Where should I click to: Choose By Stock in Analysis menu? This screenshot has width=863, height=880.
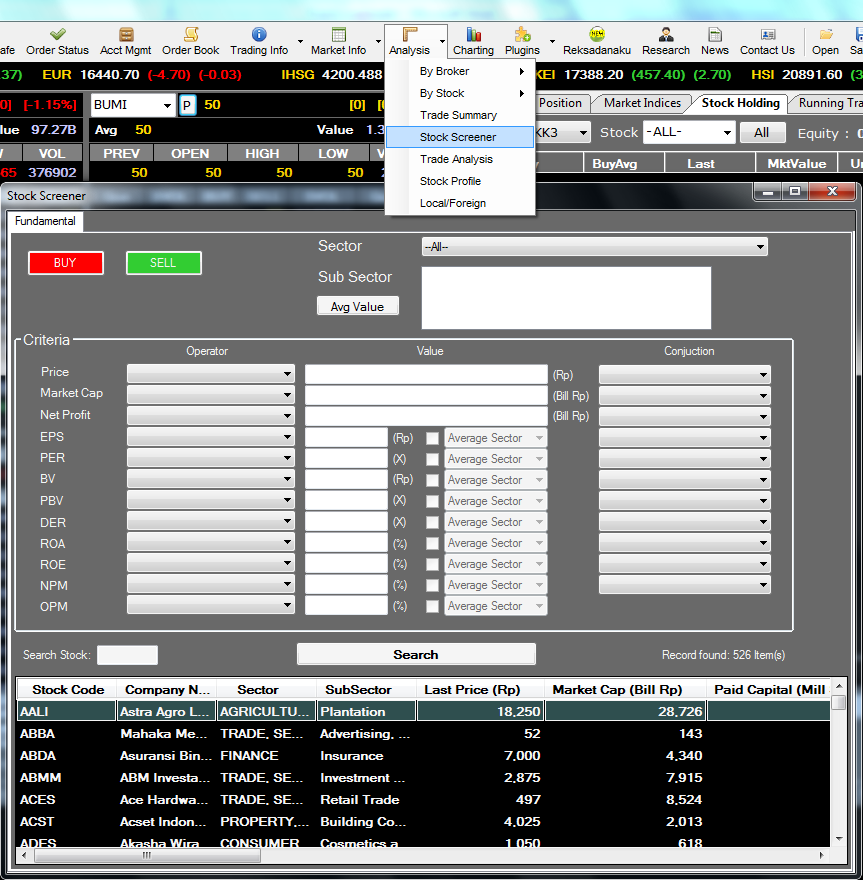pos(460,93)
